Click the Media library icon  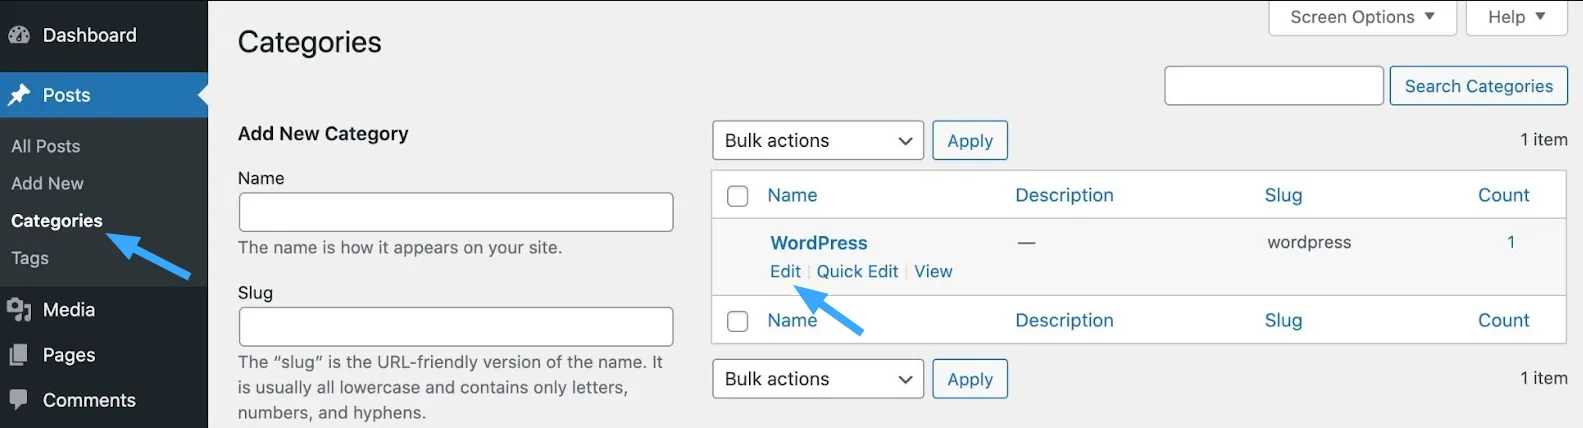tap(19, 310)
